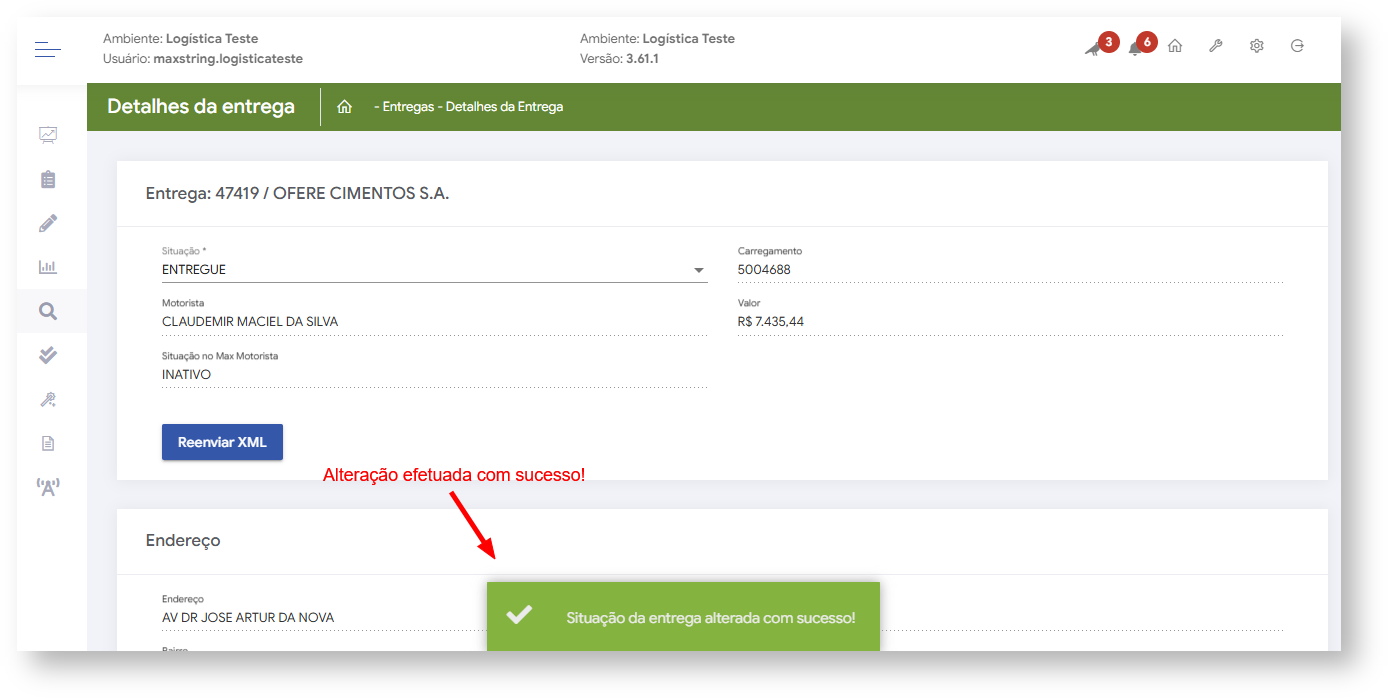Viewport: 1389px width, 699px height.
Task: Click the Endereço section heading
Action: 183,540
